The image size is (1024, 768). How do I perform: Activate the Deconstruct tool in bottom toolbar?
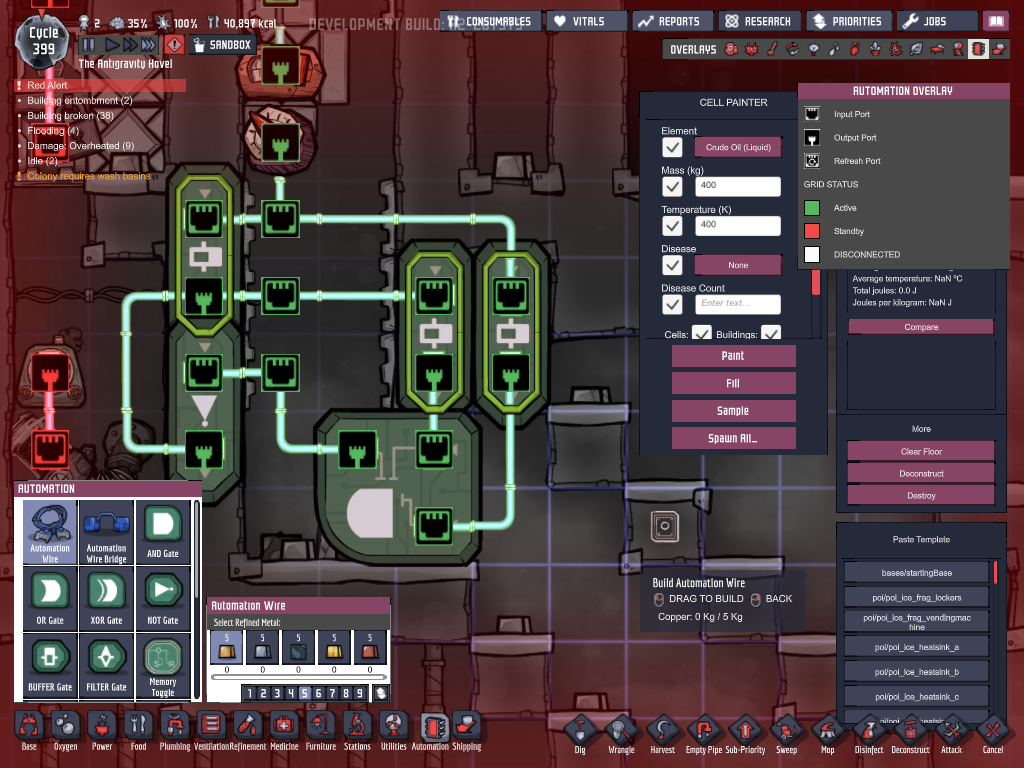point(910,735)
